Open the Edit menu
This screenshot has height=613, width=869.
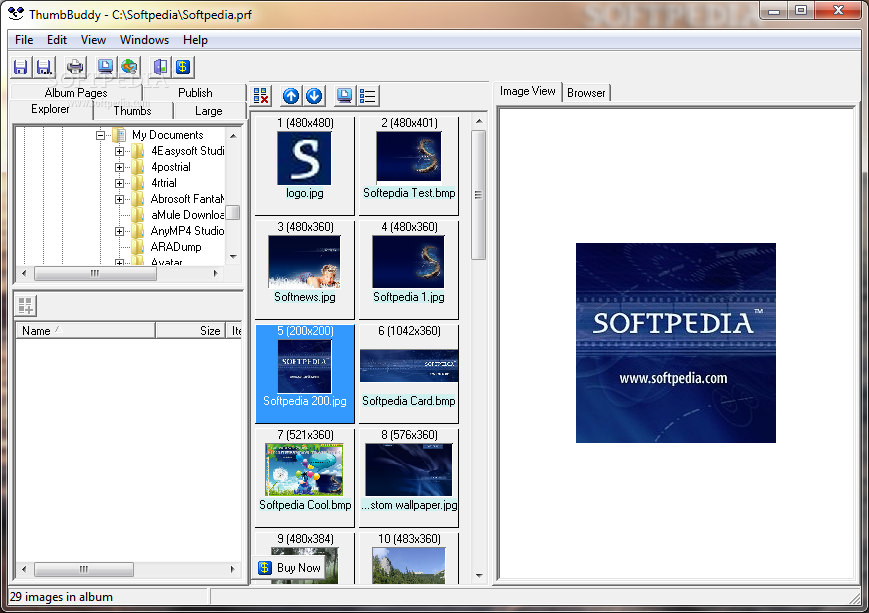57,40
